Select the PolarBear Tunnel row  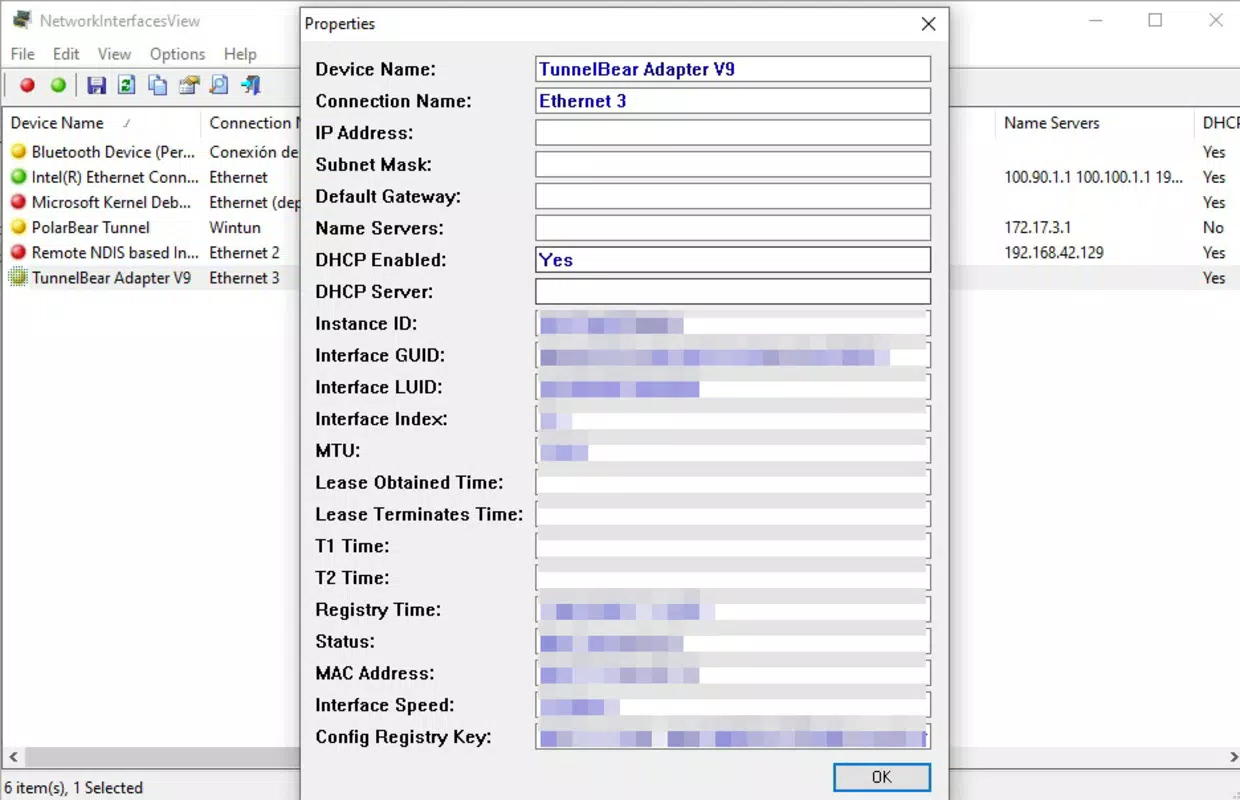[x=90, y=227]
